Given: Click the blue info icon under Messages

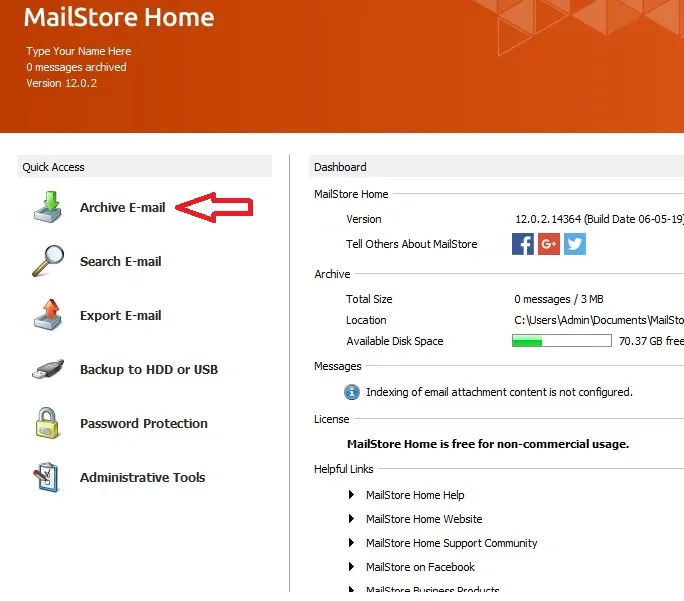Looking at the screenshot, I should 352,392.
